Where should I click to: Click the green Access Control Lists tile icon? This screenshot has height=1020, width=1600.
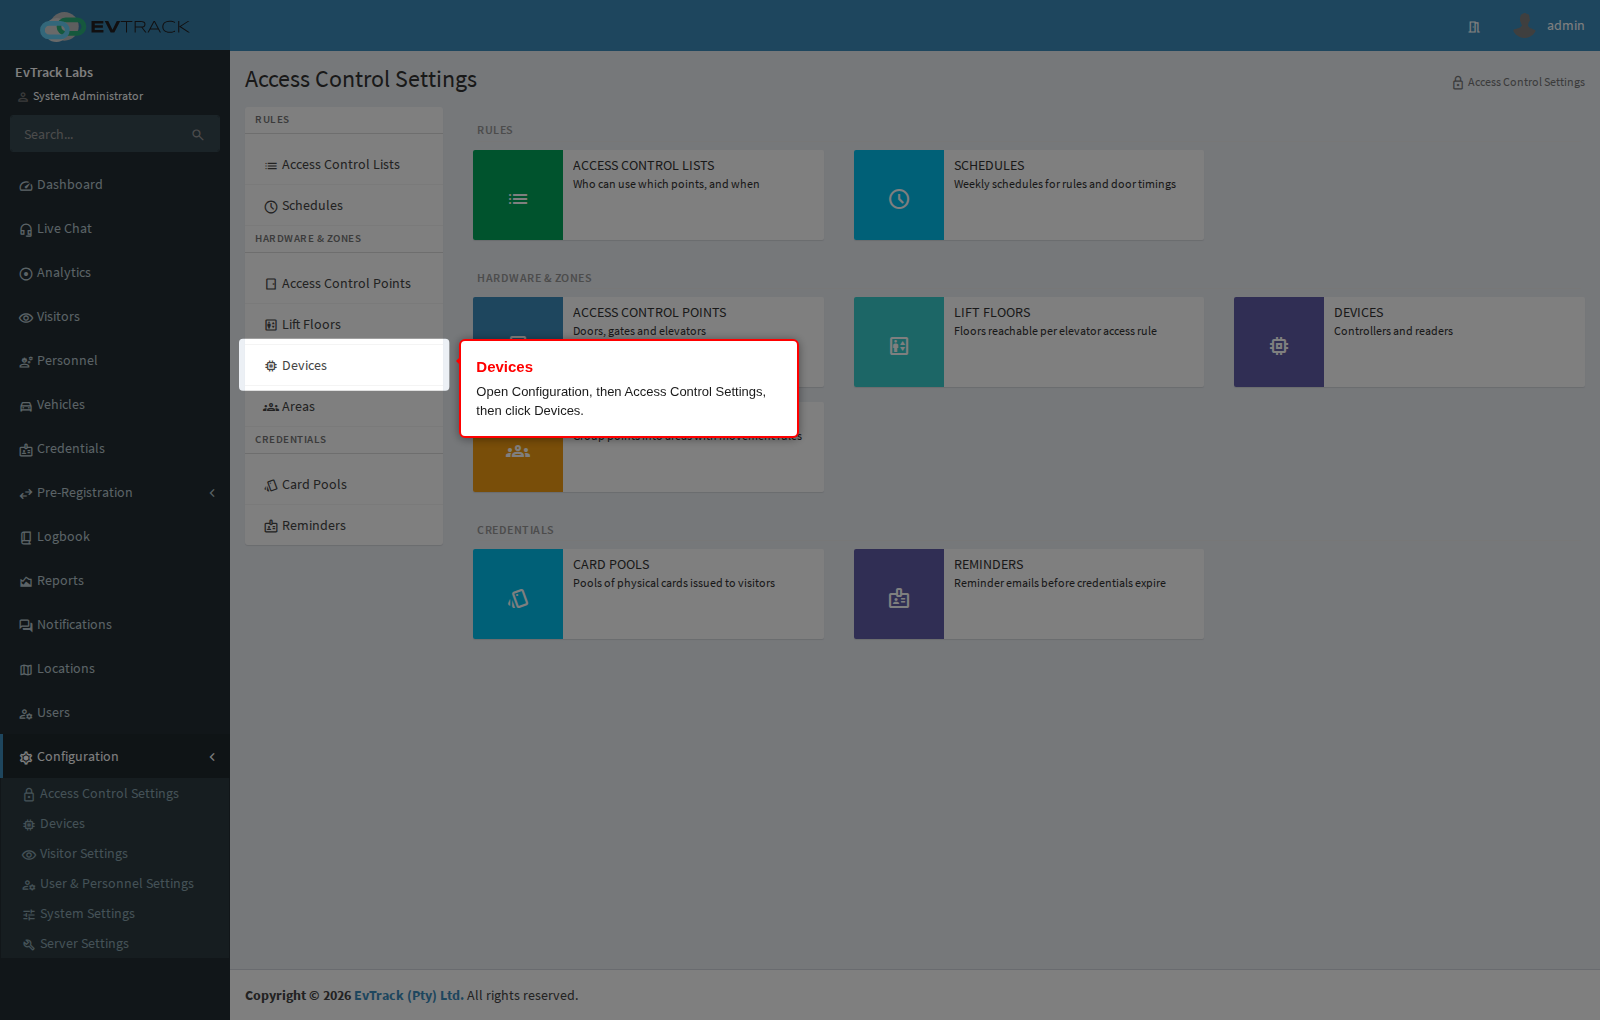point(518,195)
